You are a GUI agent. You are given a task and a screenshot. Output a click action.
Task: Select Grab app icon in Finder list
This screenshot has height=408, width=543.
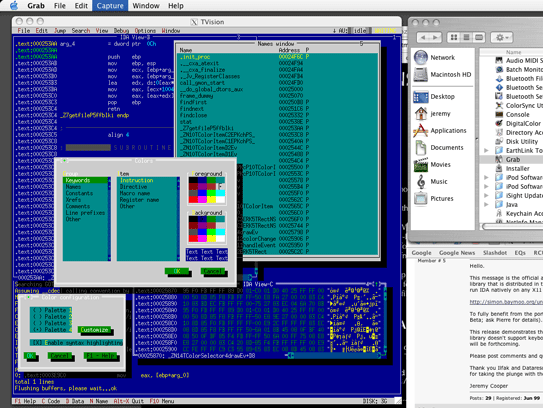click(499, 159)
